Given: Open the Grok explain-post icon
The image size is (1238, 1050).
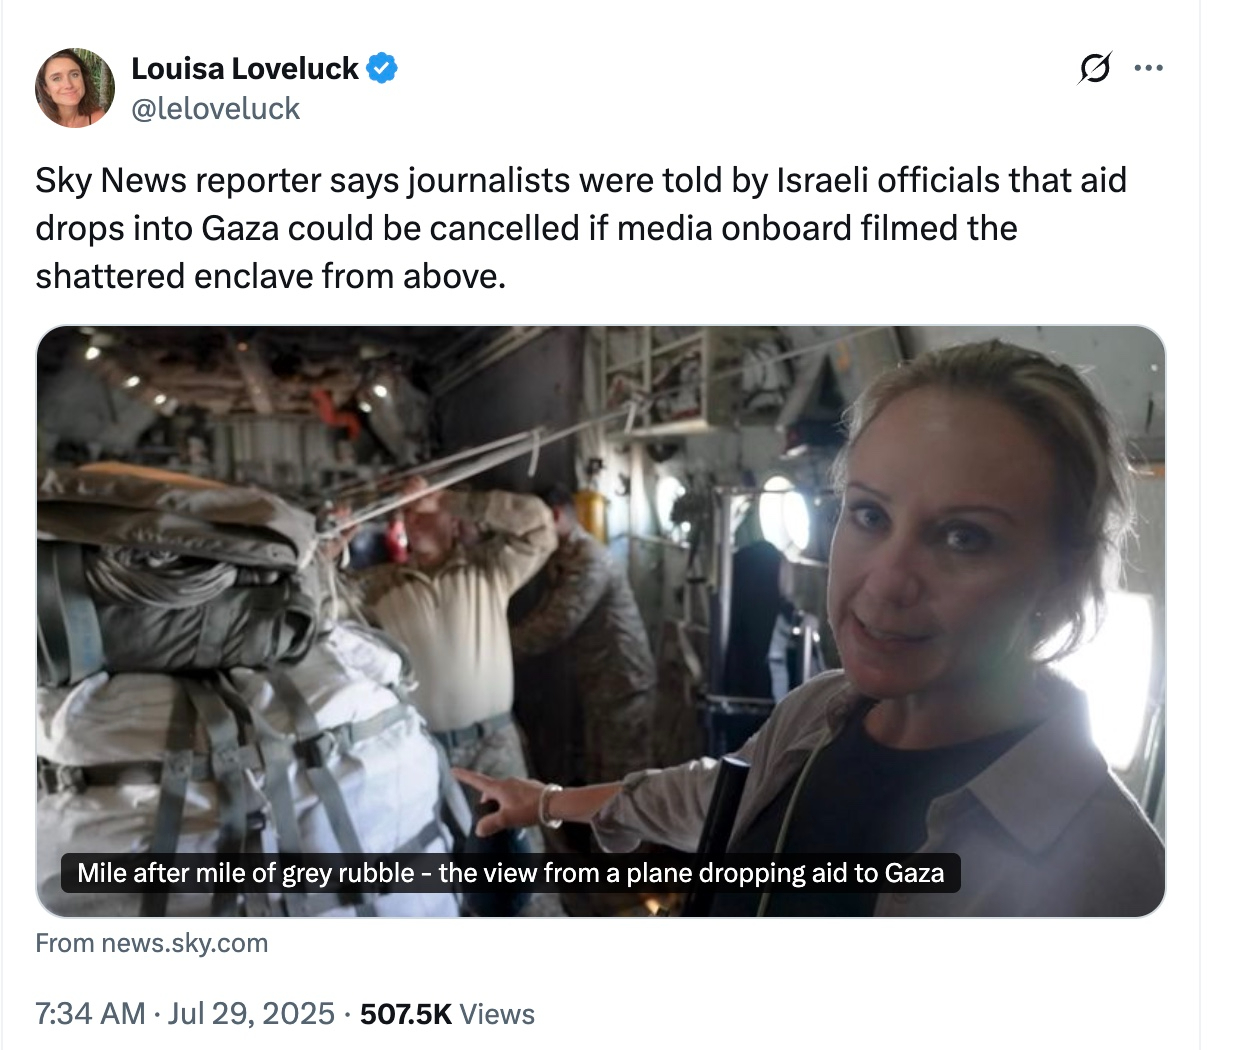Looking at the screenshot, I should [1094, 68].
